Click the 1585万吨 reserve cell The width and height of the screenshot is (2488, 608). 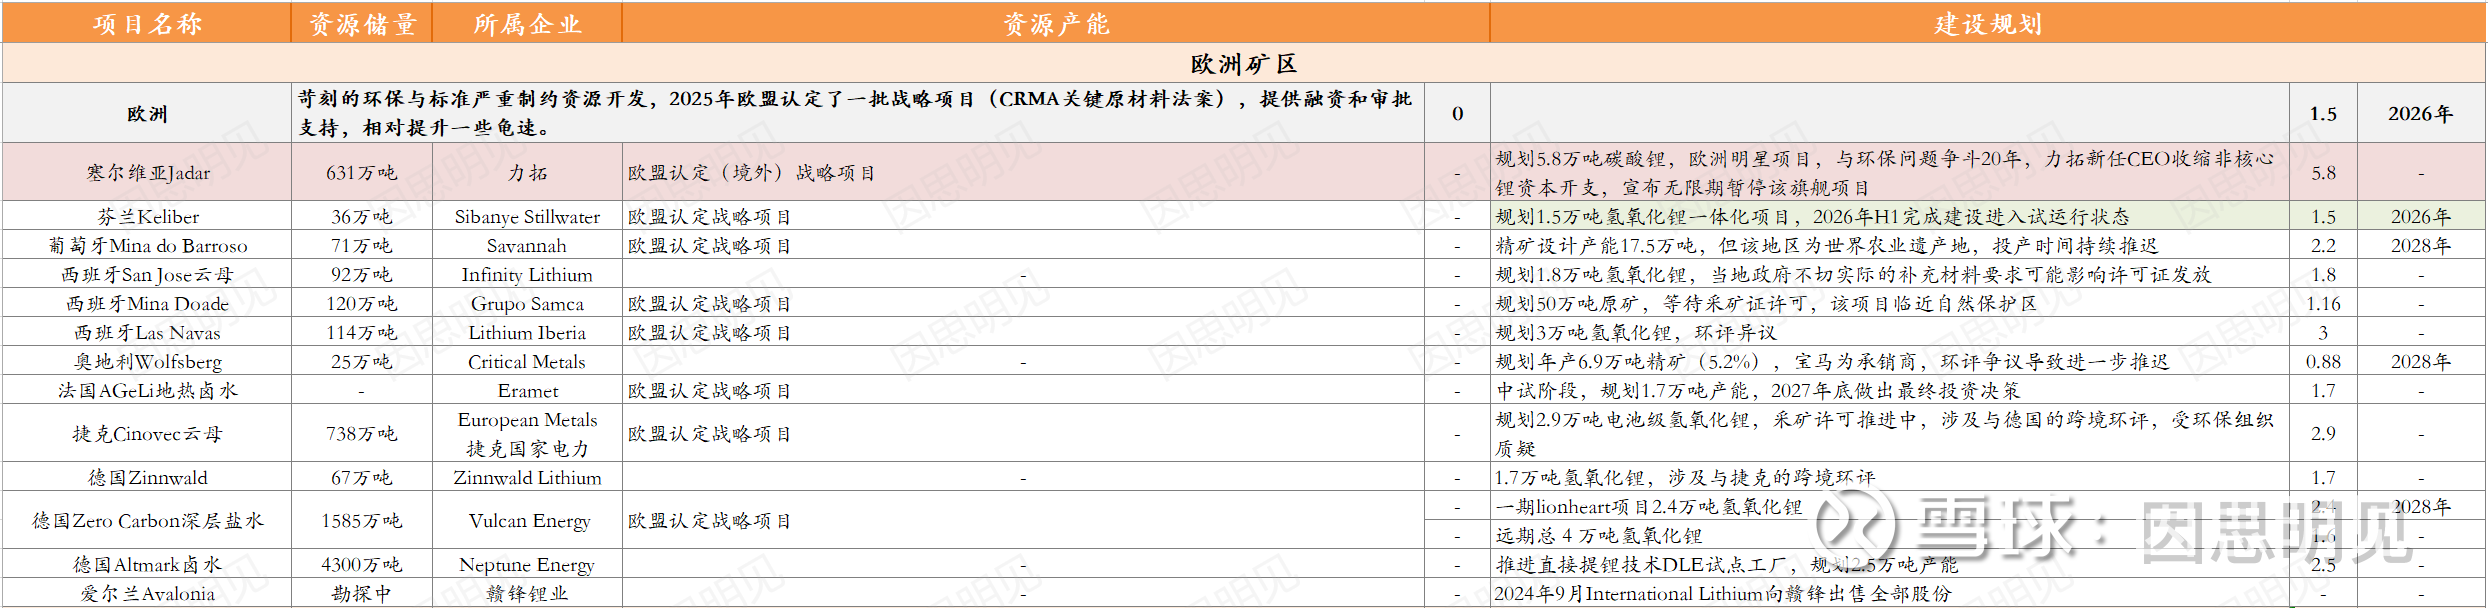click(361, 520)
